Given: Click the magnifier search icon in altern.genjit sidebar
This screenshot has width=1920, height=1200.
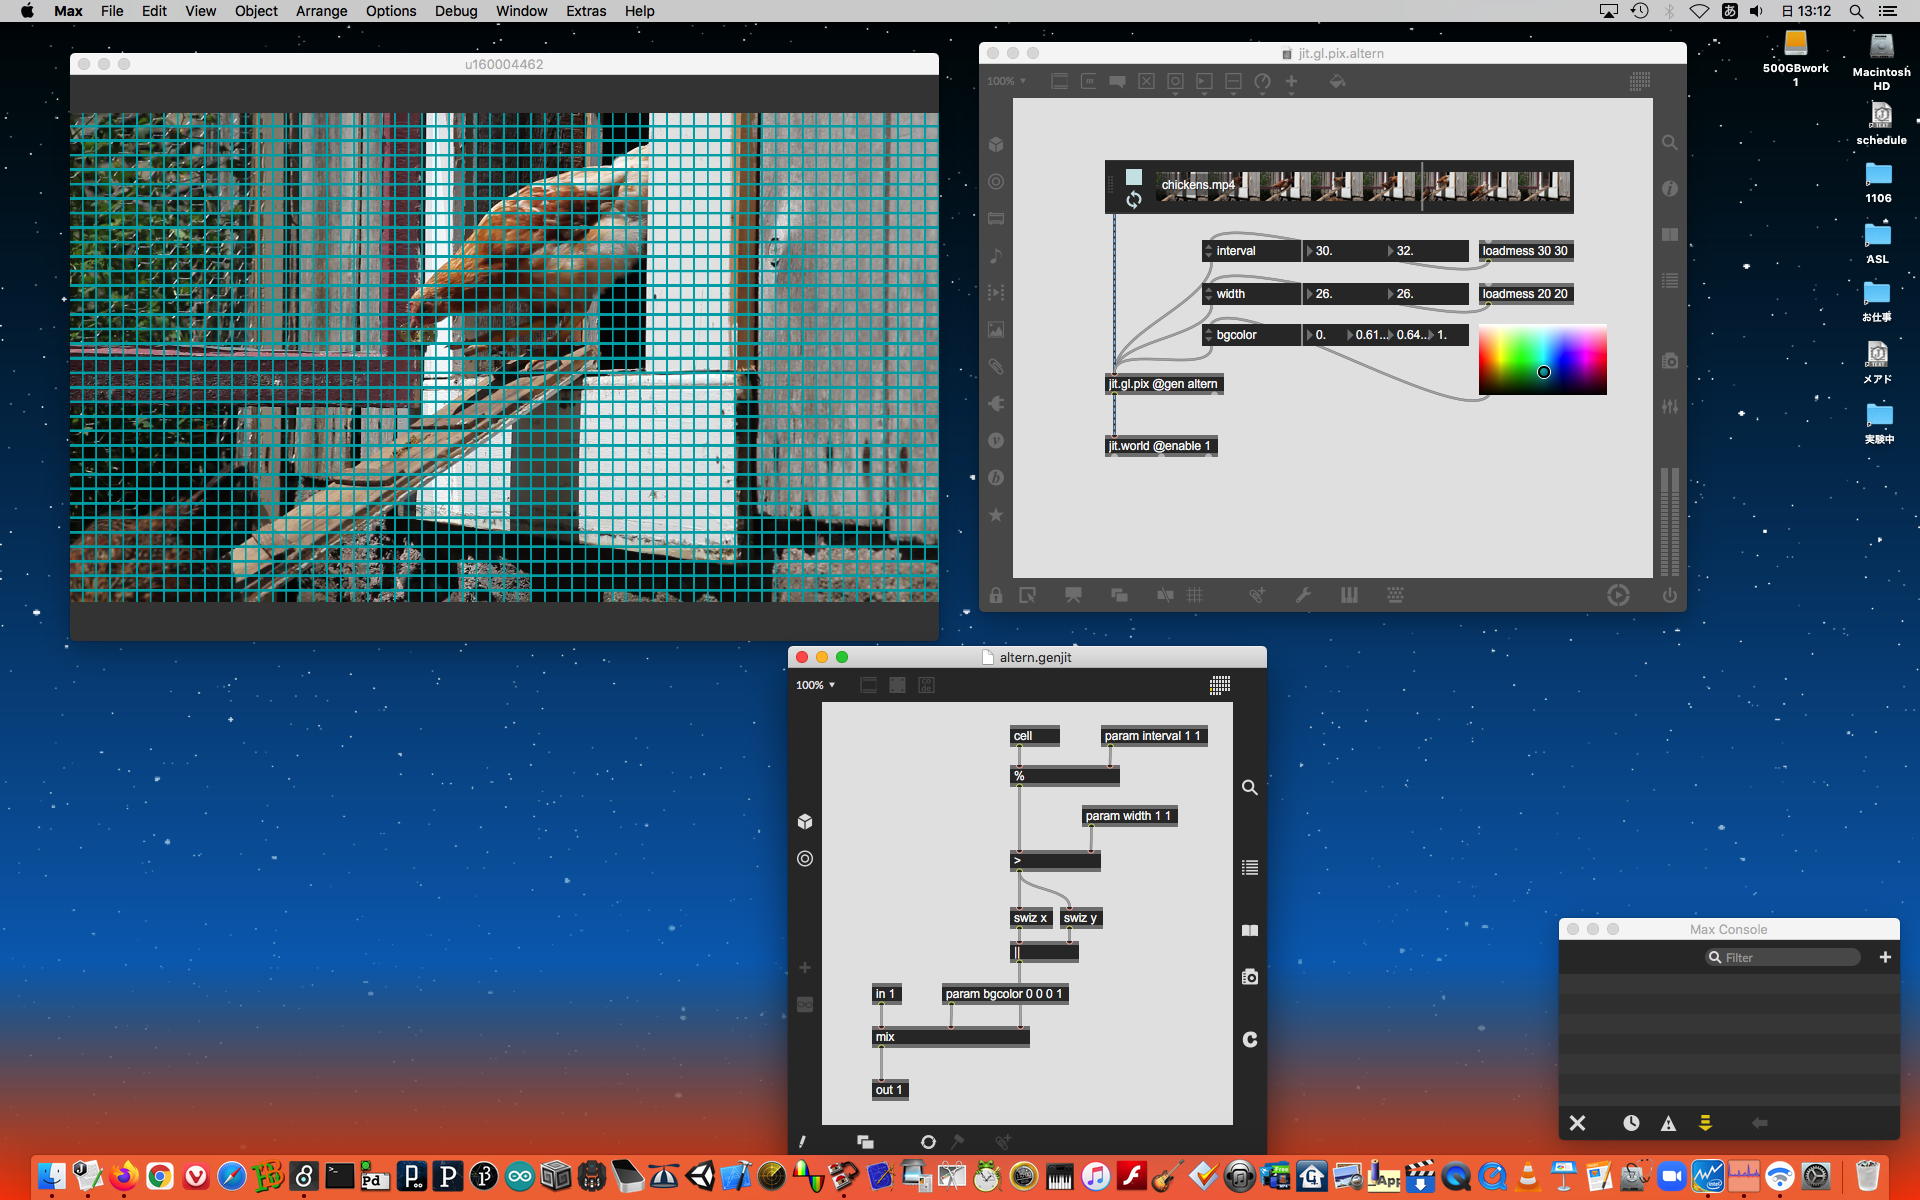Looking at the screenshot, I should 1250,788.
